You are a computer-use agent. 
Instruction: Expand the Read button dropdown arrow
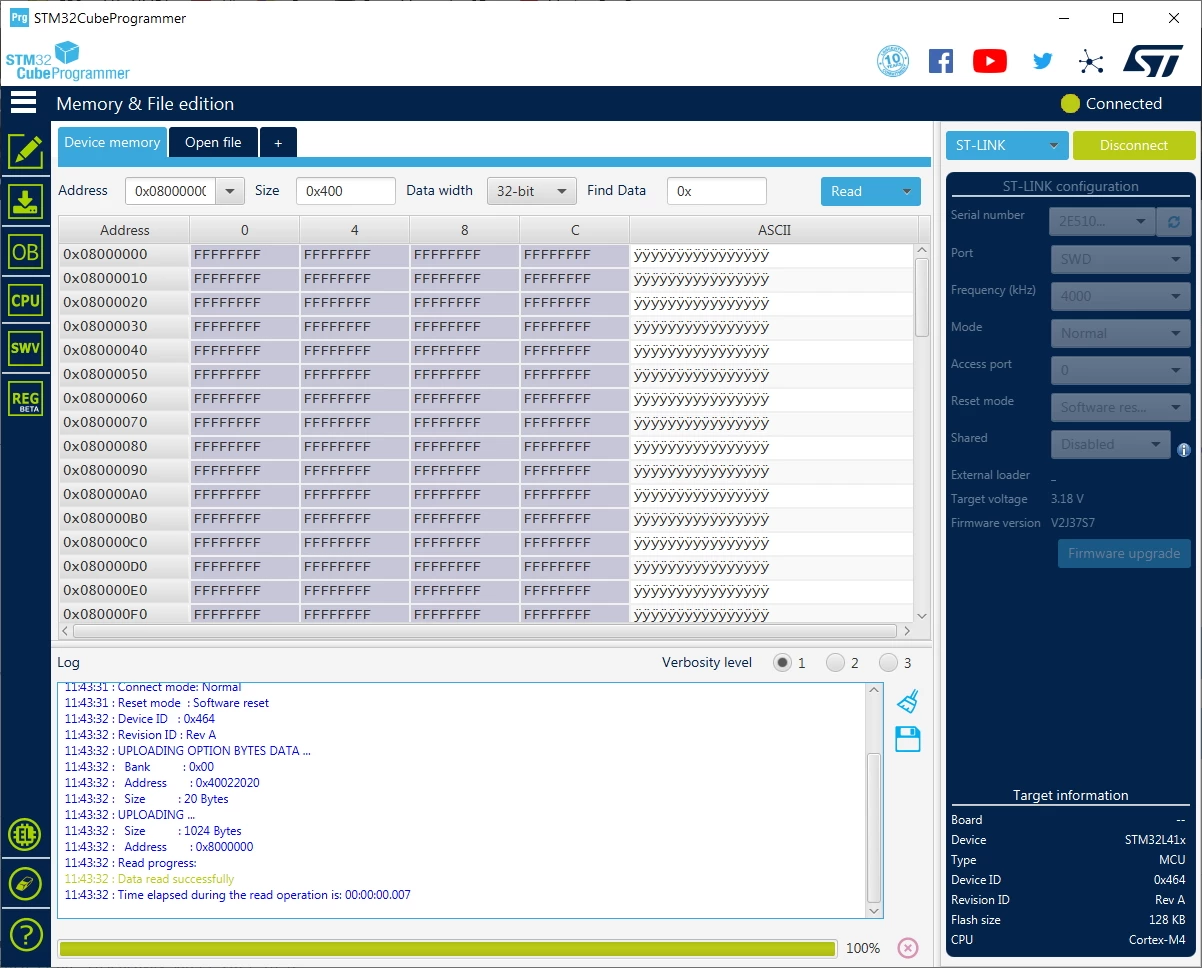(907, 191)
